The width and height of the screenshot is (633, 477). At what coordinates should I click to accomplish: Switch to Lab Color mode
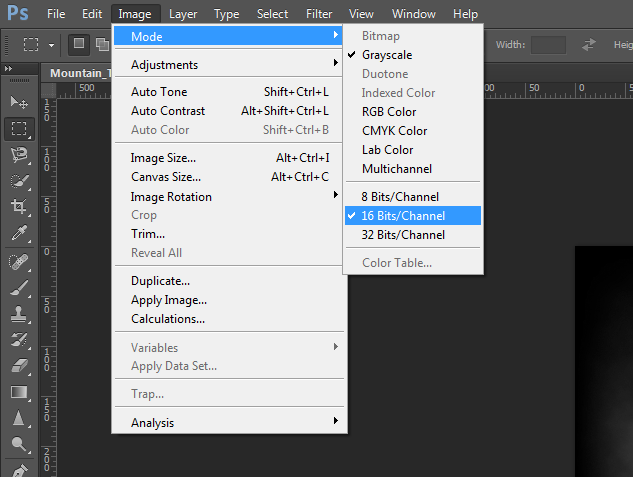413,150
